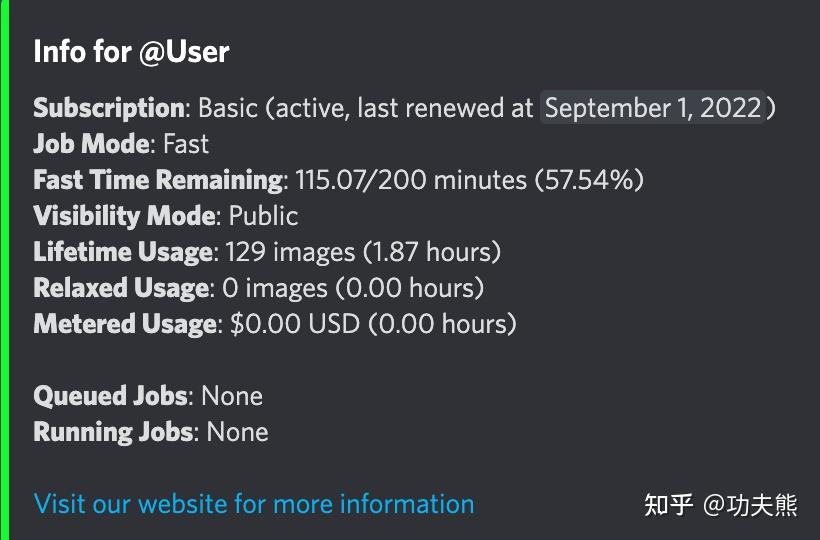Click the Fast Time Remaining label
This screenshot has height=540, width=820.
click(158, 180)
